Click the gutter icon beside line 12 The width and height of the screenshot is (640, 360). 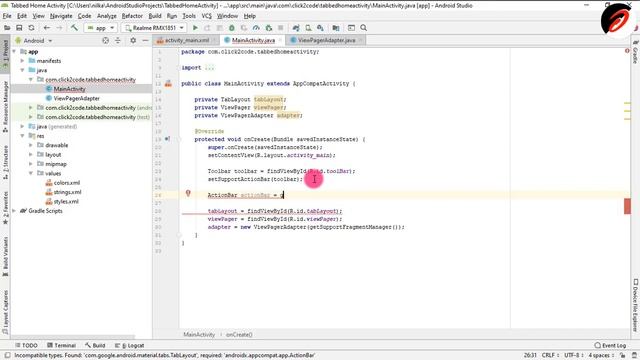click(168, 84)
